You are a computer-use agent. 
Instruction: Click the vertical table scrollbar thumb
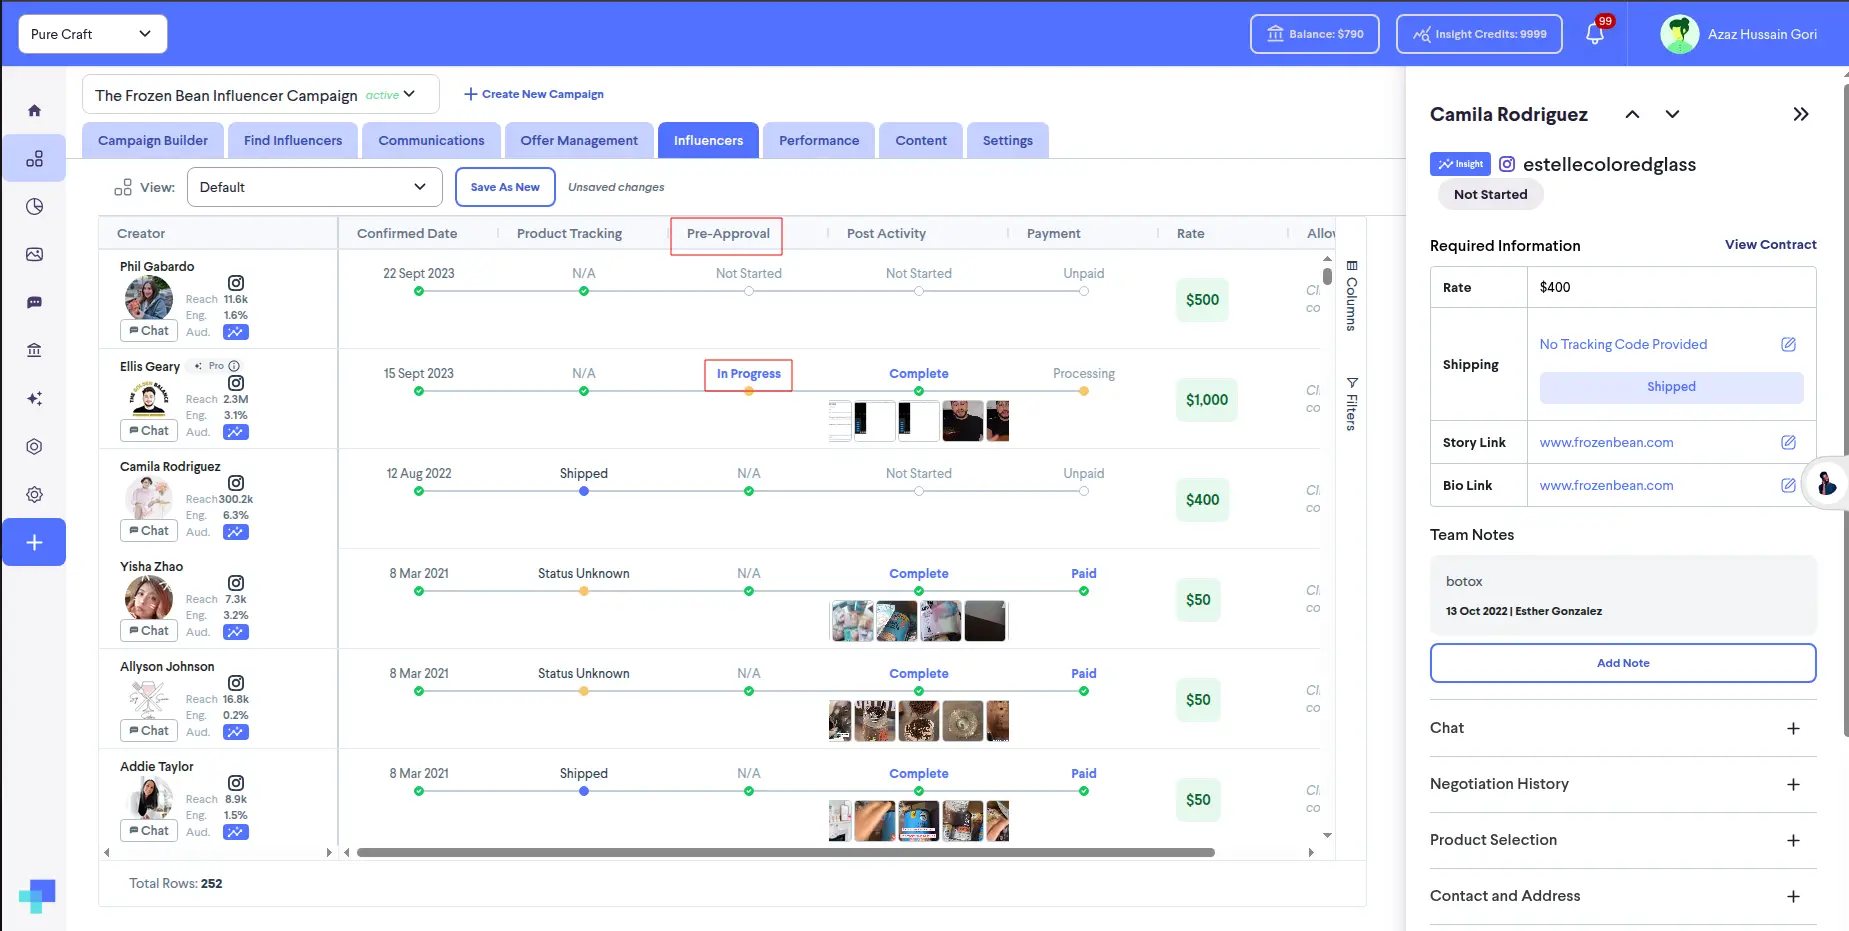click(x=1327, y=276)
